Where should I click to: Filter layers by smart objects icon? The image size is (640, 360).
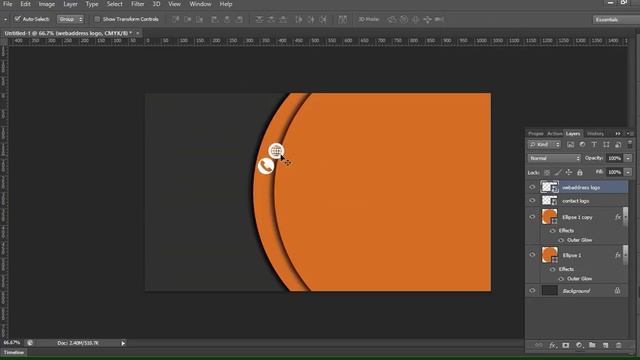coord(618,144)
